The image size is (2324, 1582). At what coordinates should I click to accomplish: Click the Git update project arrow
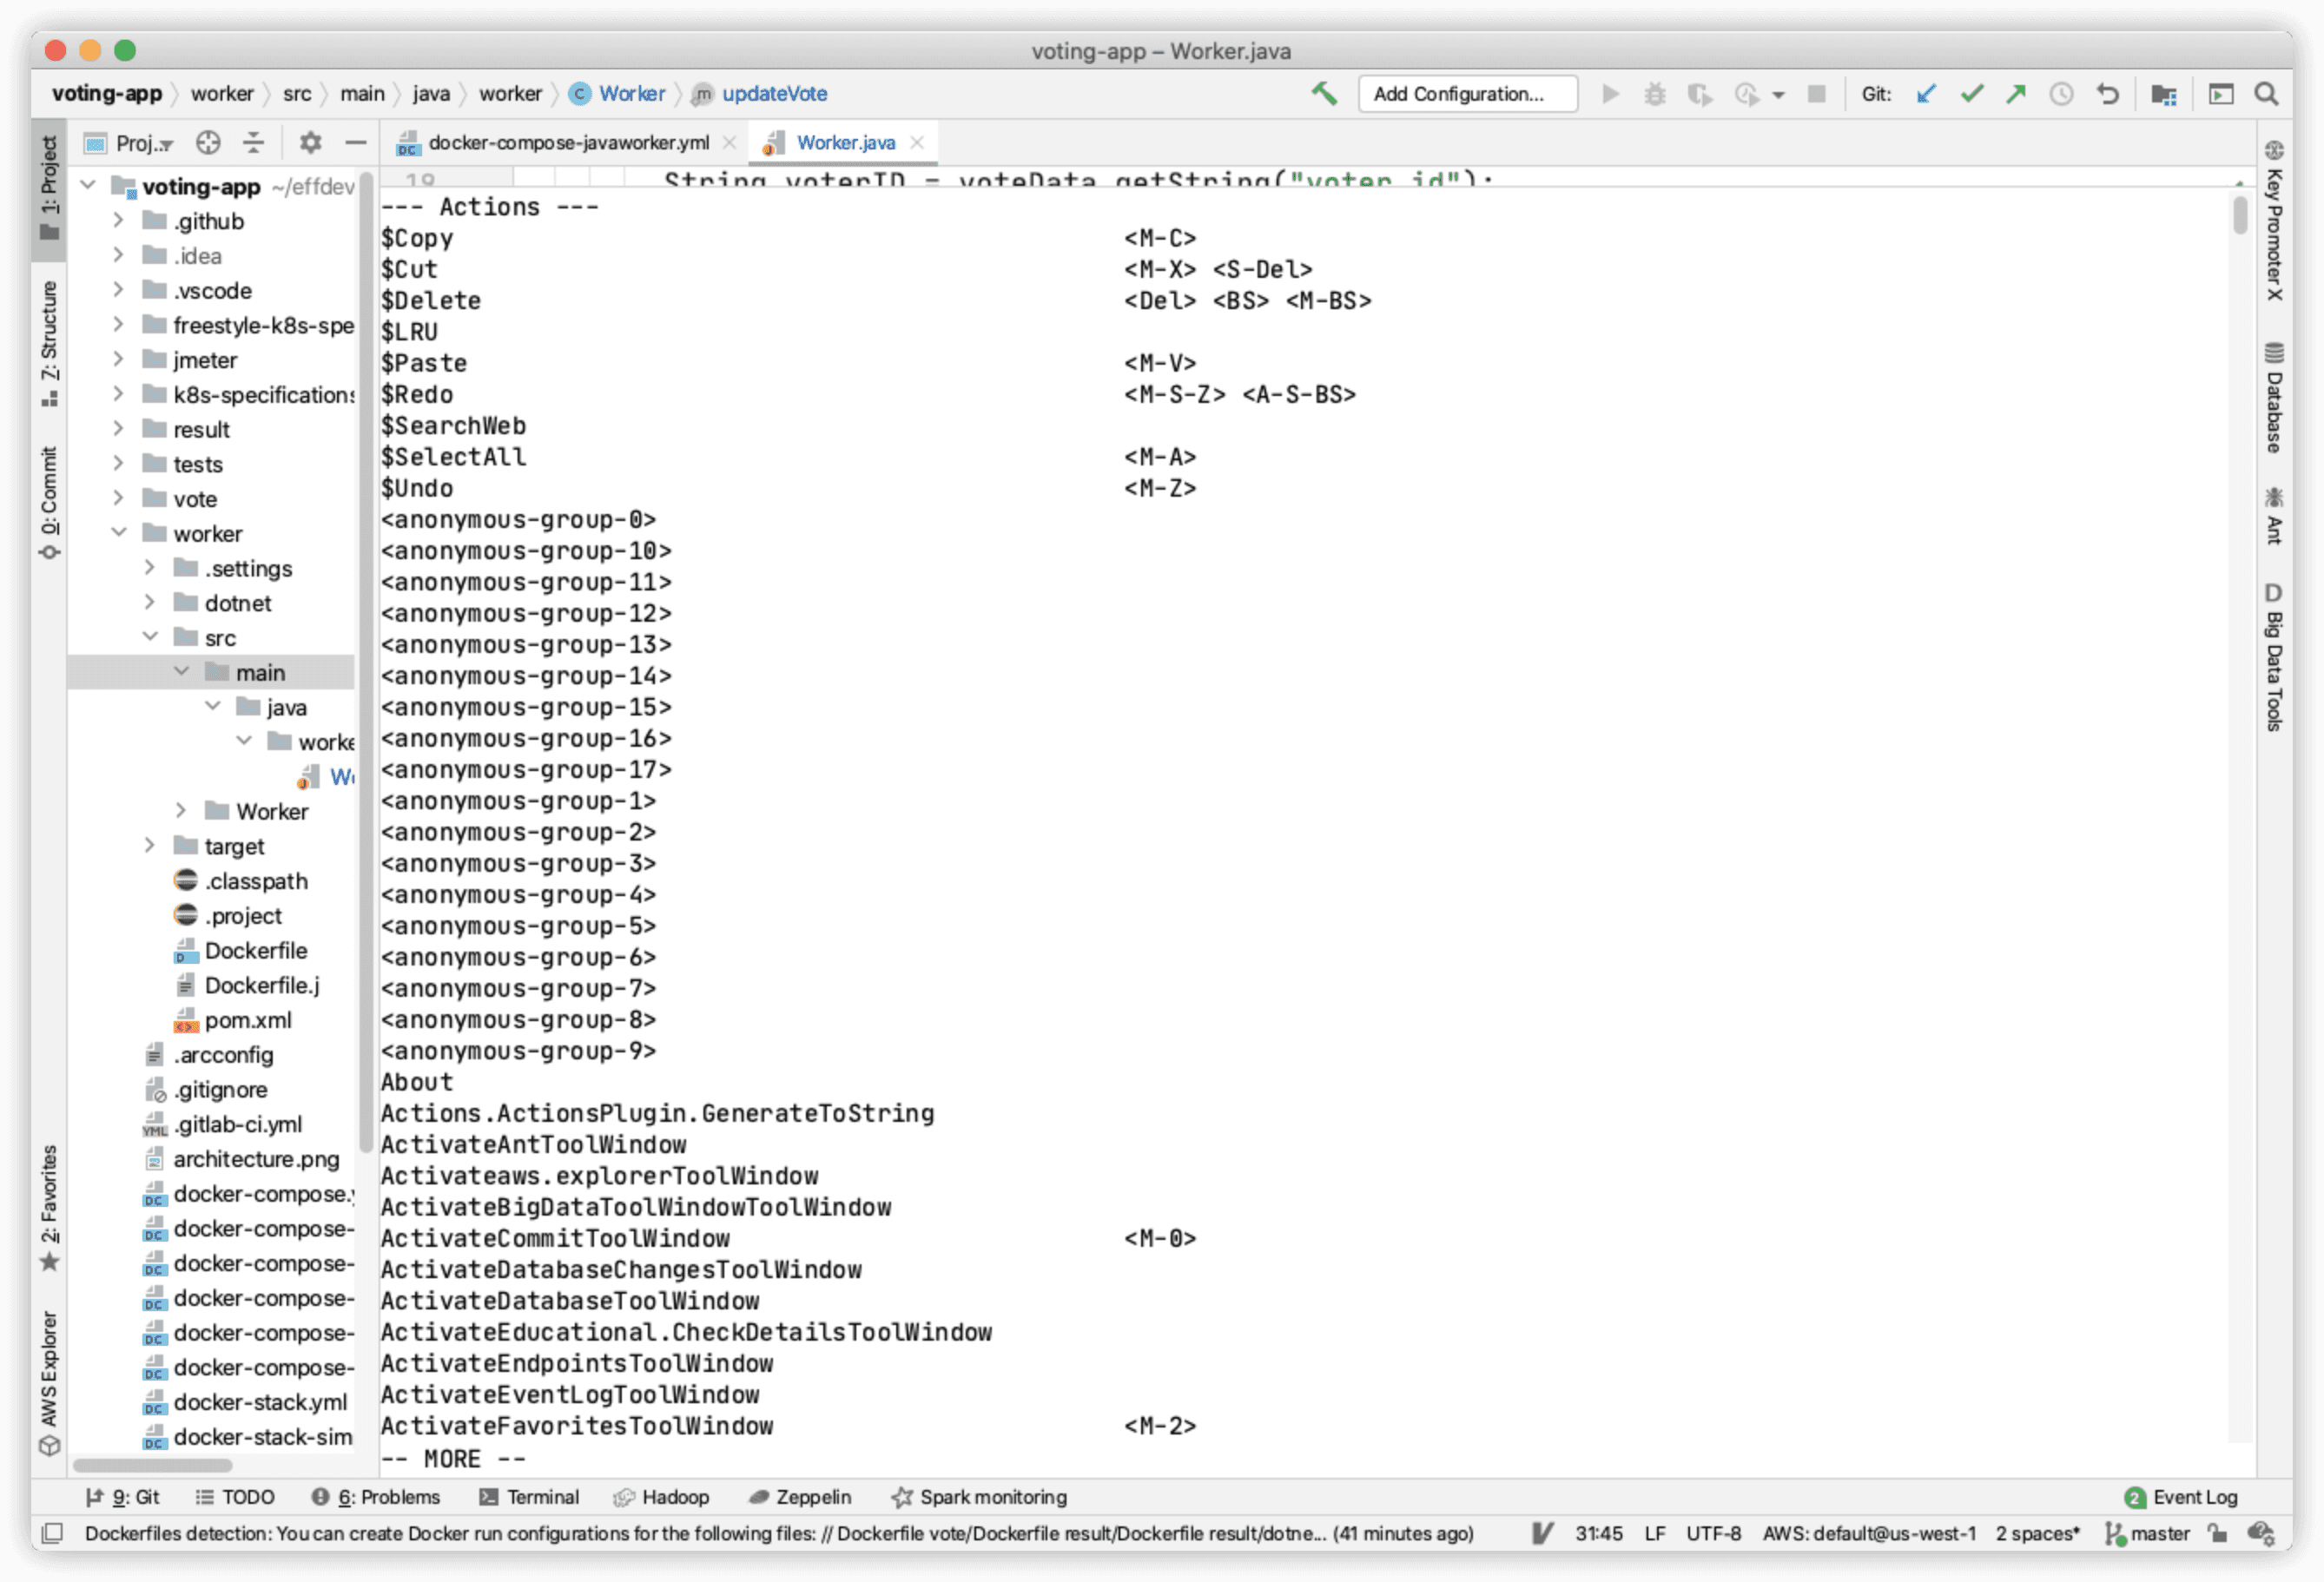(1926, 94)
